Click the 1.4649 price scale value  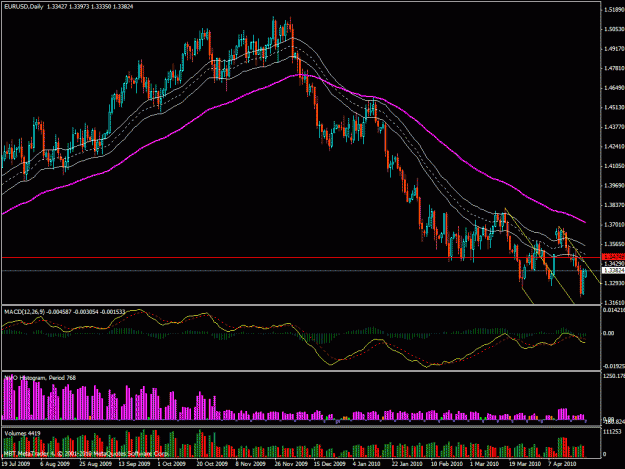tap(614, 88)
